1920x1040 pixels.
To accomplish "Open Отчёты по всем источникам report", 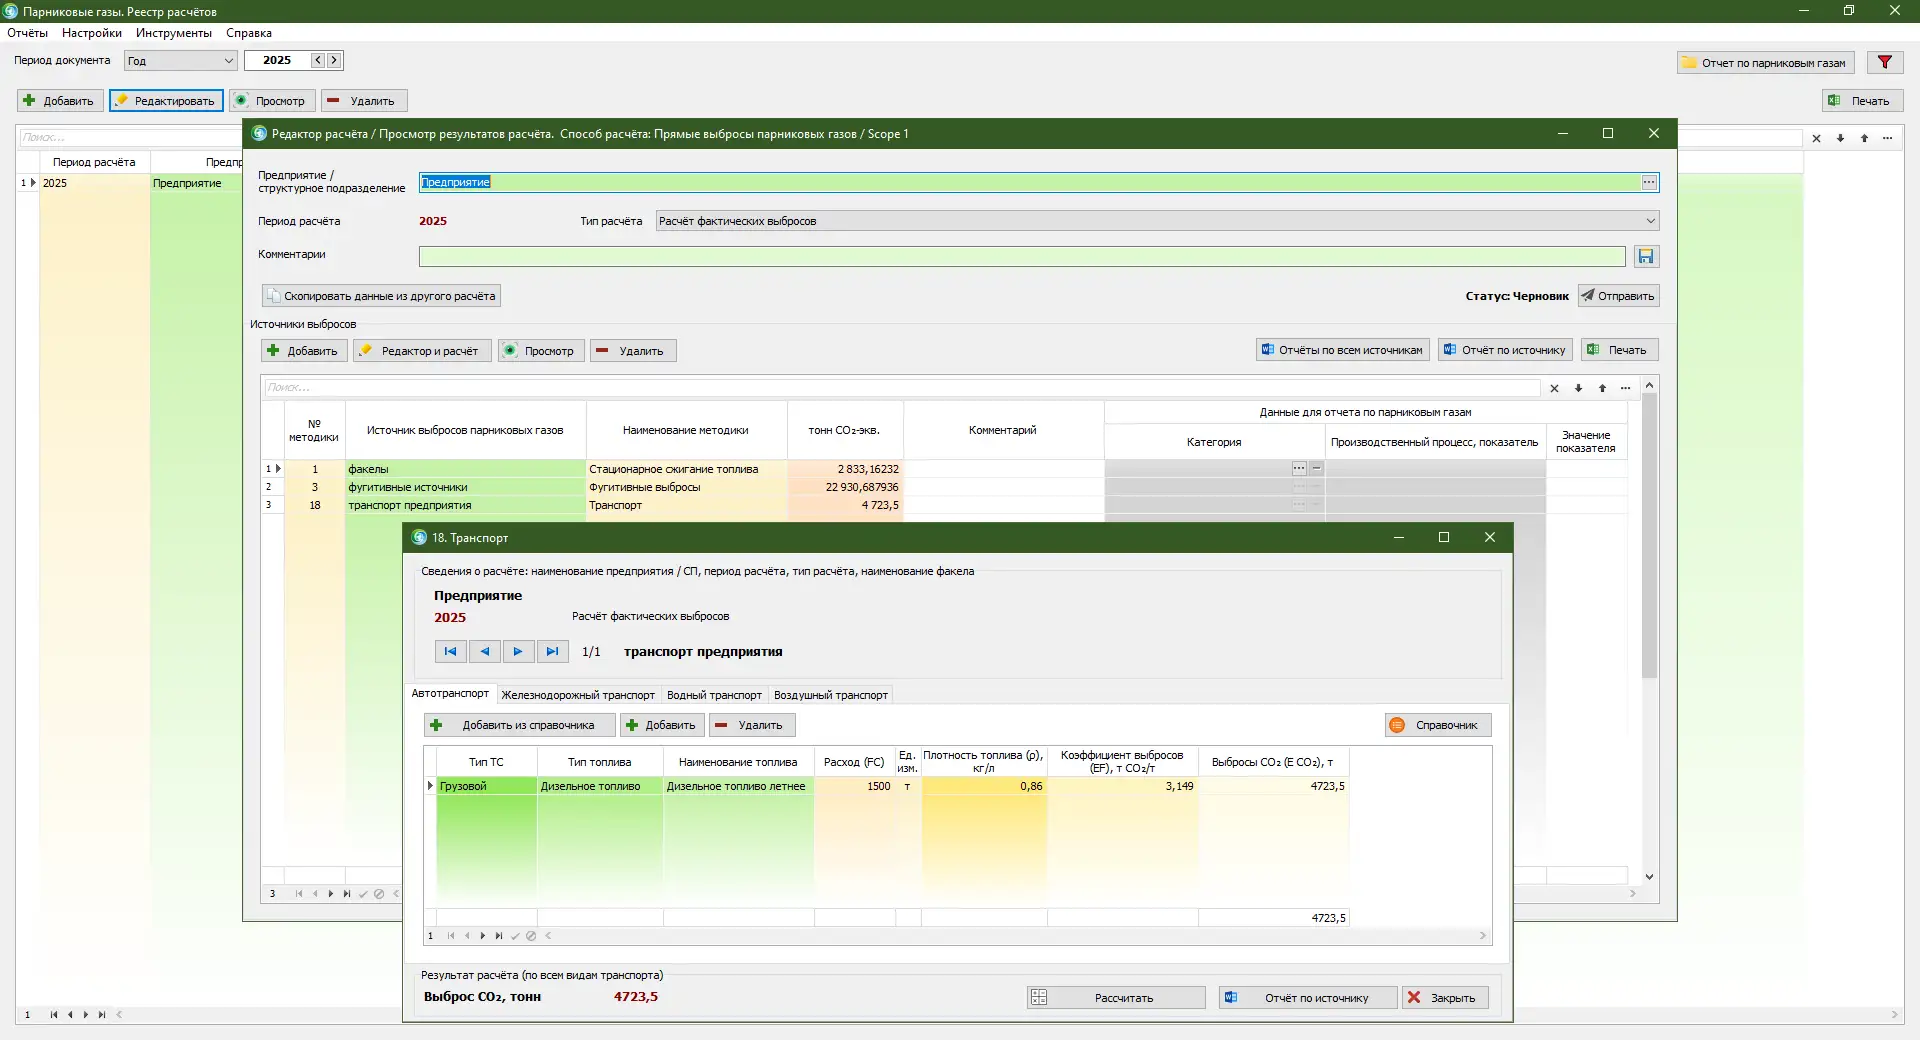I will (1342, 350).
